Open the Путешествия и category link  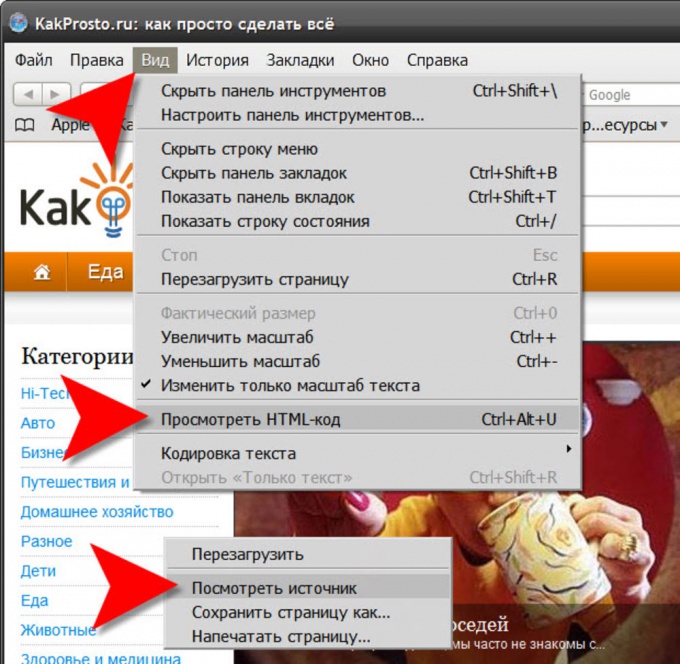[75, 482]
